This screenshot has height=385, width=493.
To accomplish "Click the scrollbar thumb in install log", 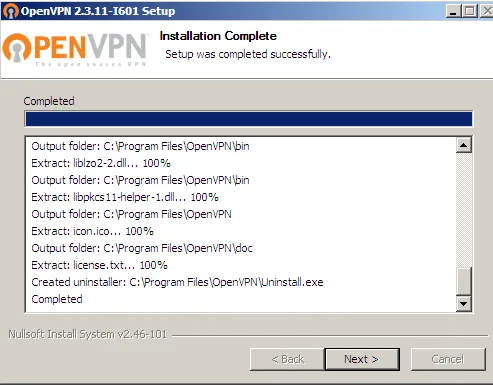I will coord(464,281).
